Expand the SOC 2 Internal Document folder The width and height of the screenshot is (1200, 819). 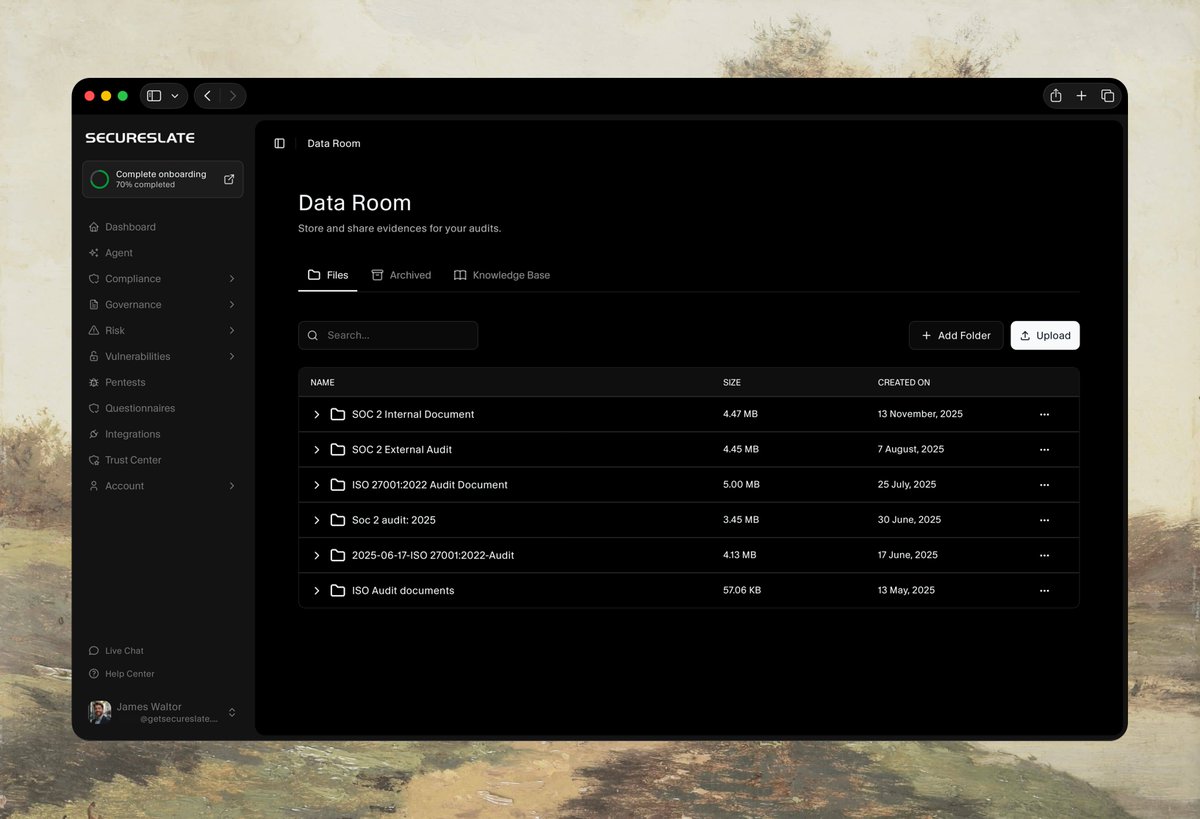317,414
